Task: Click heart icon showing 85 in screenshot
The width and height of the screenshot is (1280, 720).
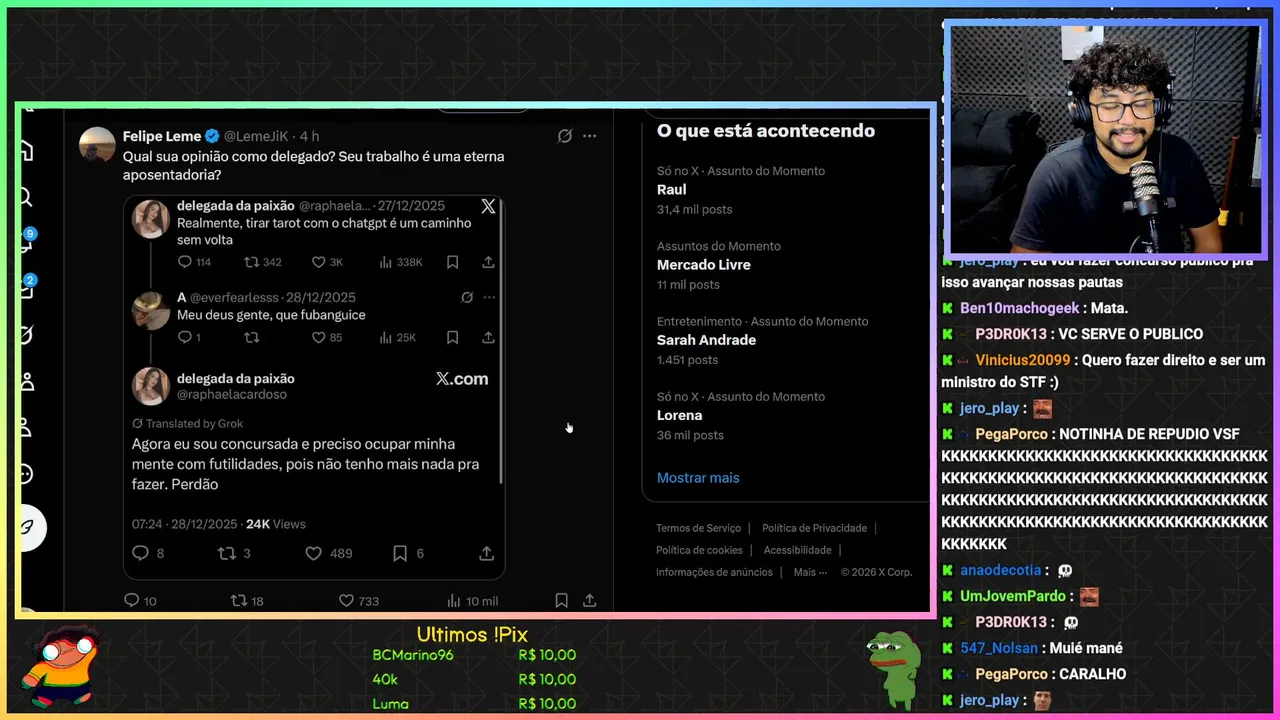Action: [318, 338]
